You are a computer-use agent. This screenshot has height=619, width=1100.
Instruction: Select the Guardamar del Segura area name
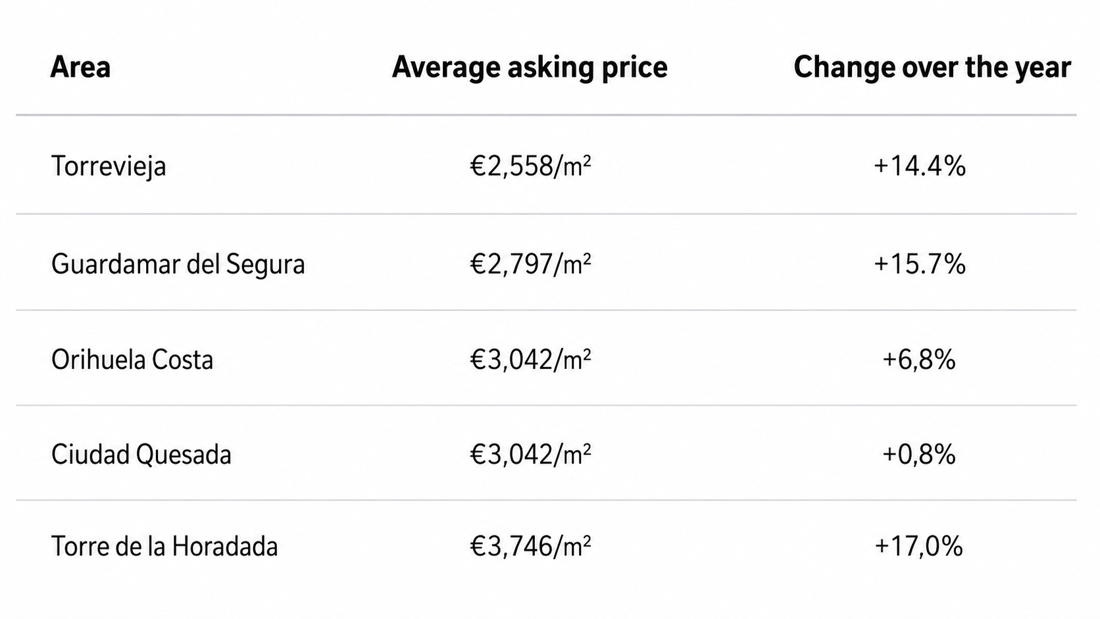(x=178, y=265)
